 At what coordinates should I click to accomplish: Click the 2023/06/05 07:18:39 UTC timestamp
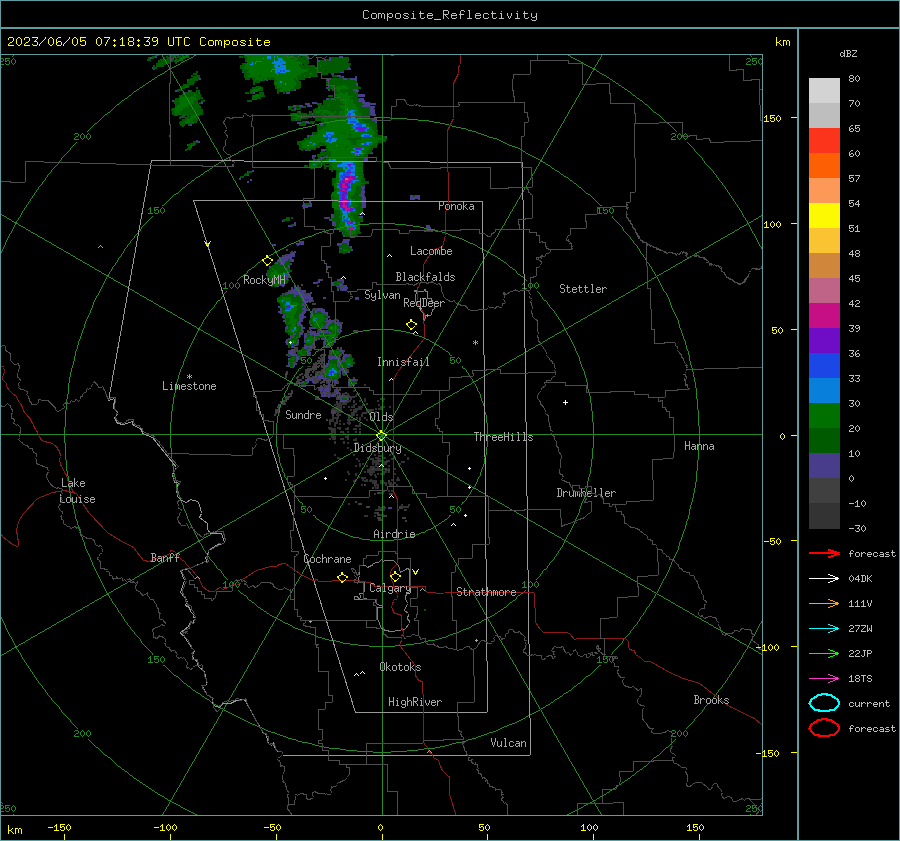(x=98, y=42)
